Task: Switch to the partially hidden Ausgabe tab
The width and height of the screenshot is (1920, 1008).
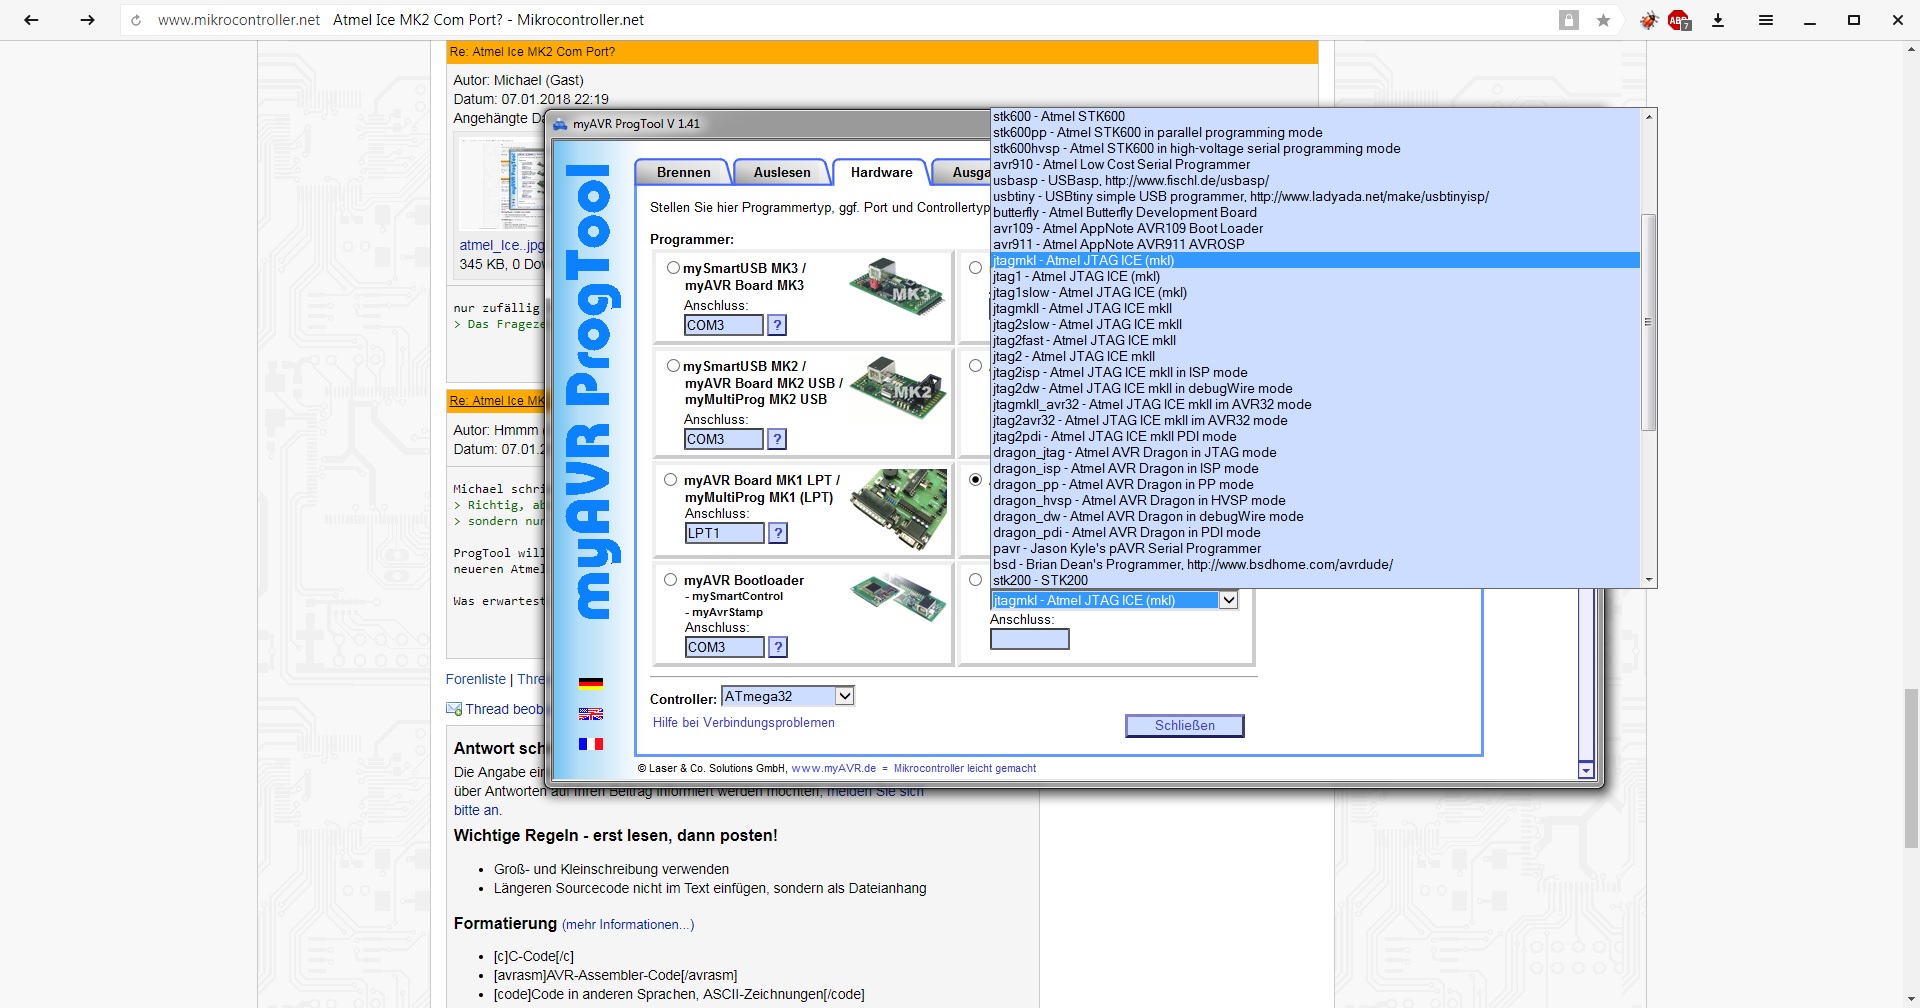Action: pos(962,173)
